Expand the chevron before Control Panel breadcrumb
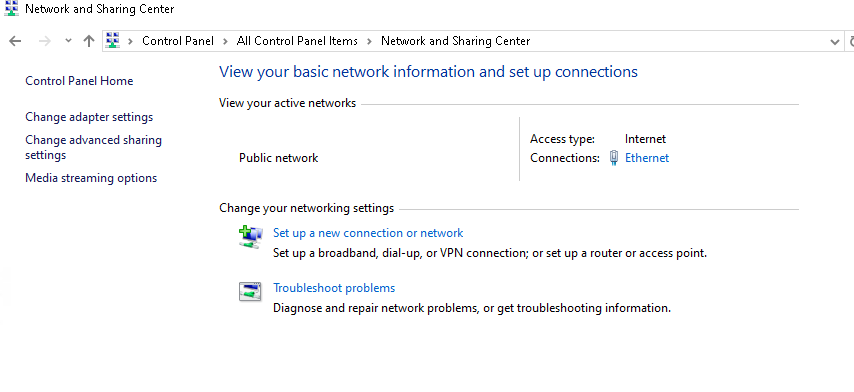The image size is (854, 392). coord(131,41)
